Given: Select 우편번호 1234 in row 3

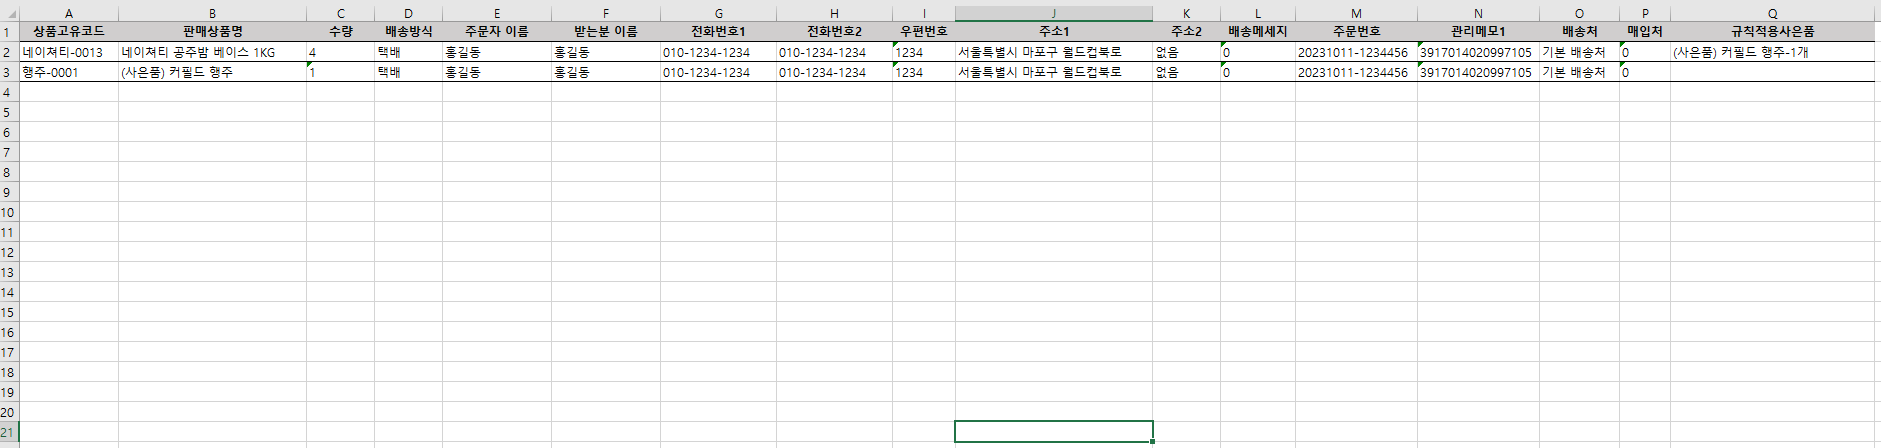Looking at the screenshot, I should 924,72.
